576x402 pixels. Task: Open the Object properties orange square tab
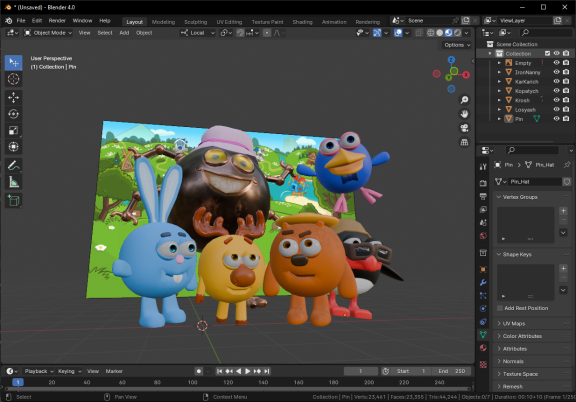(x=483, y=269)
